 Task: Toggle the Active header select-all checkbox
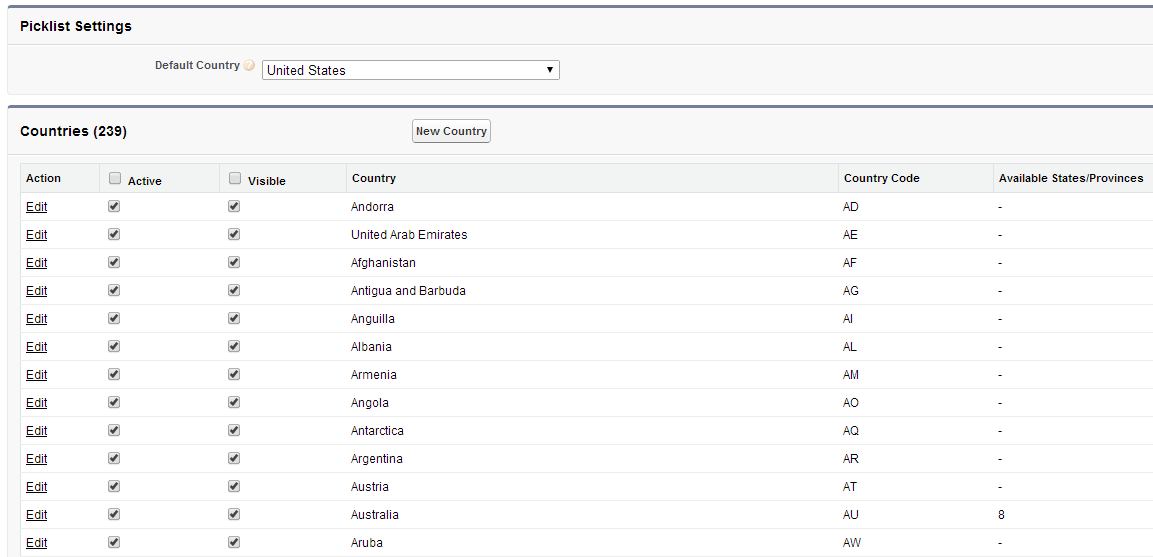(x=115, y=179)
